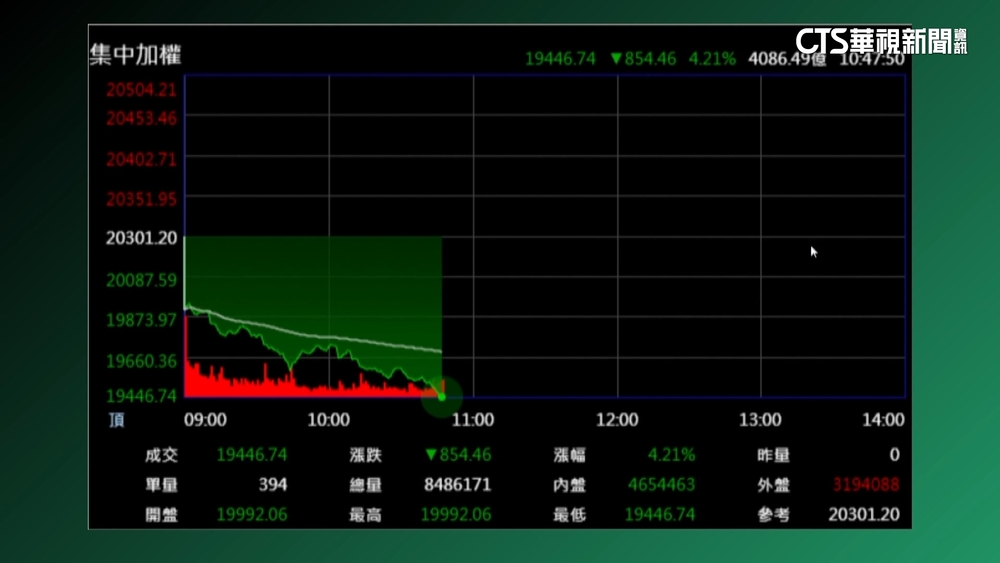The width and height of the screenshot is (1000, 563).
Task: Select the 內盤 value 4654463
Action: (x=661, y=485)
